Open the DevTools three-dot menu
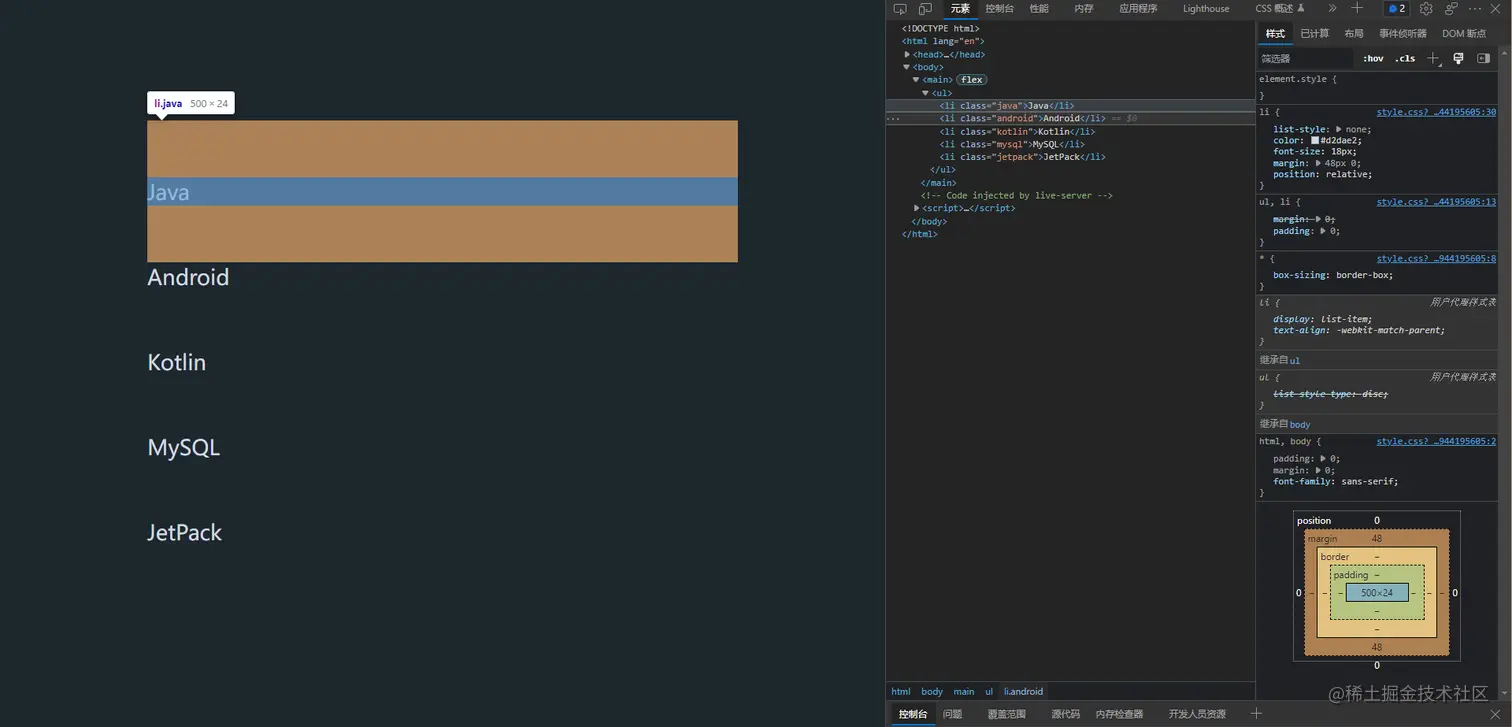The height and width of the screenshot is (727, 1512). (1475, 8)
